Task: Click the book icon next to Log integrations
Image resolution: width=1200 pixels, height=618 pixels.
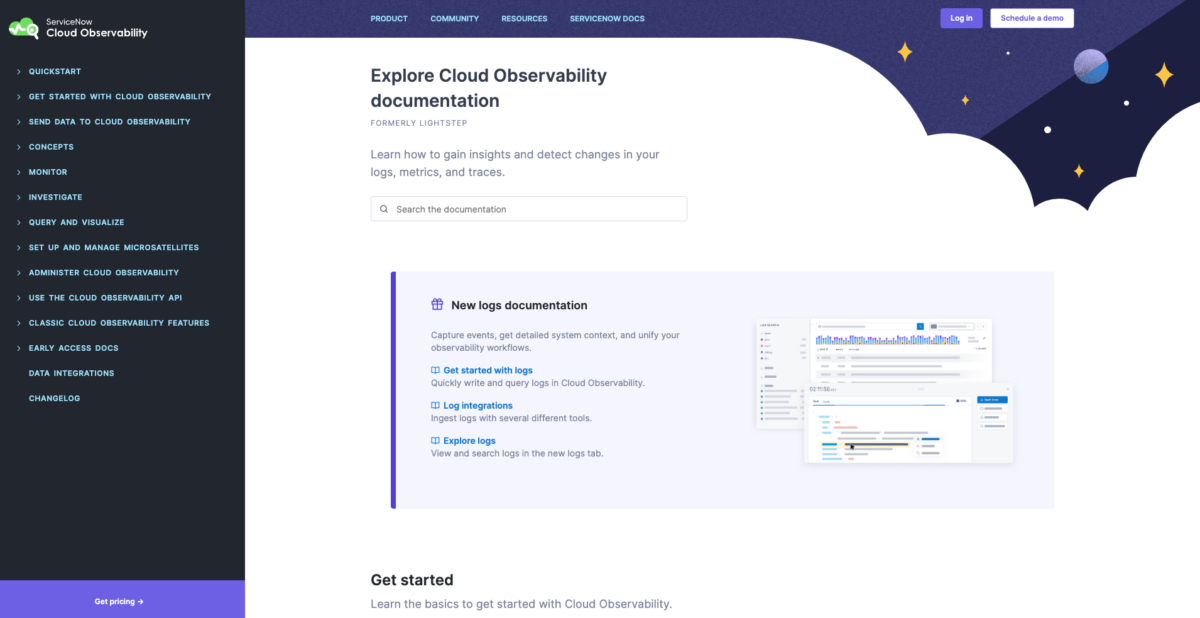Action: click(436, 405)
